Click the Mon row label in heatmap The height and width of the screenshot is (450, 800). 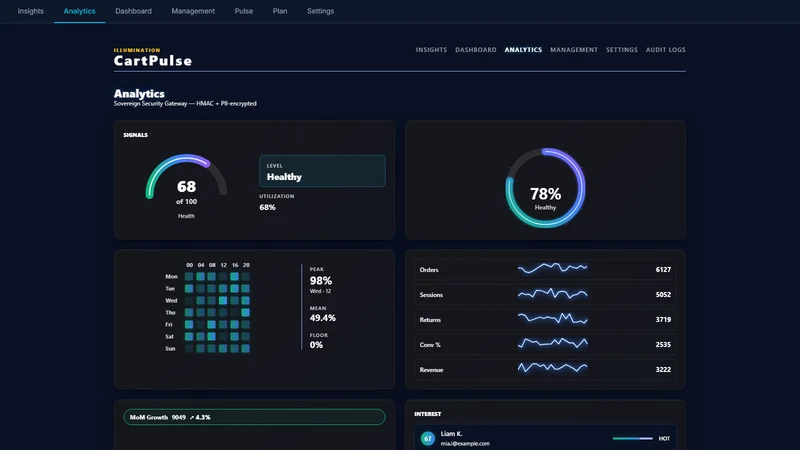coord(171,277)
